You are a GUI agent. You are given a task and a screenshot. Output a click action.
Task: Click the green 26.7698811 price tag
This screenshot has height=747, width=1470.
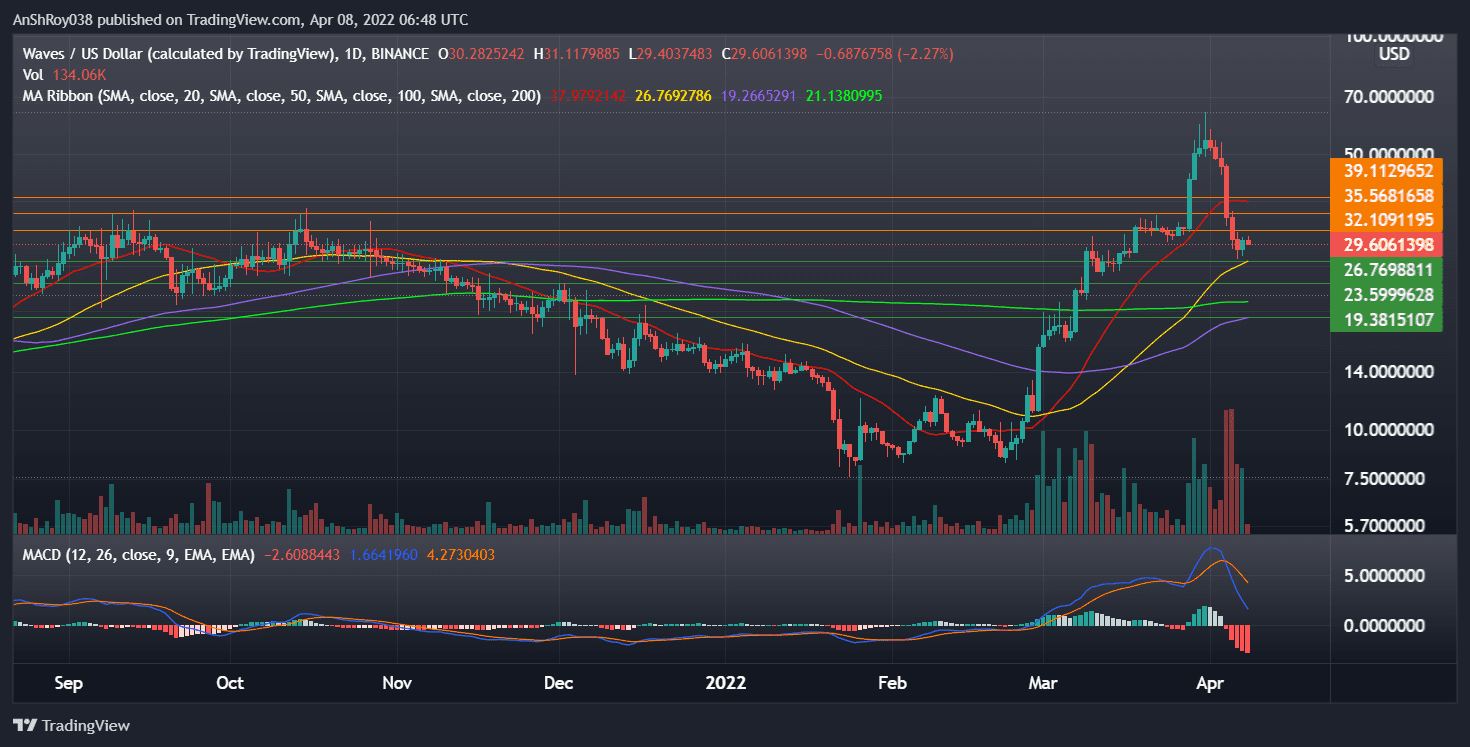click(1384, 270)
